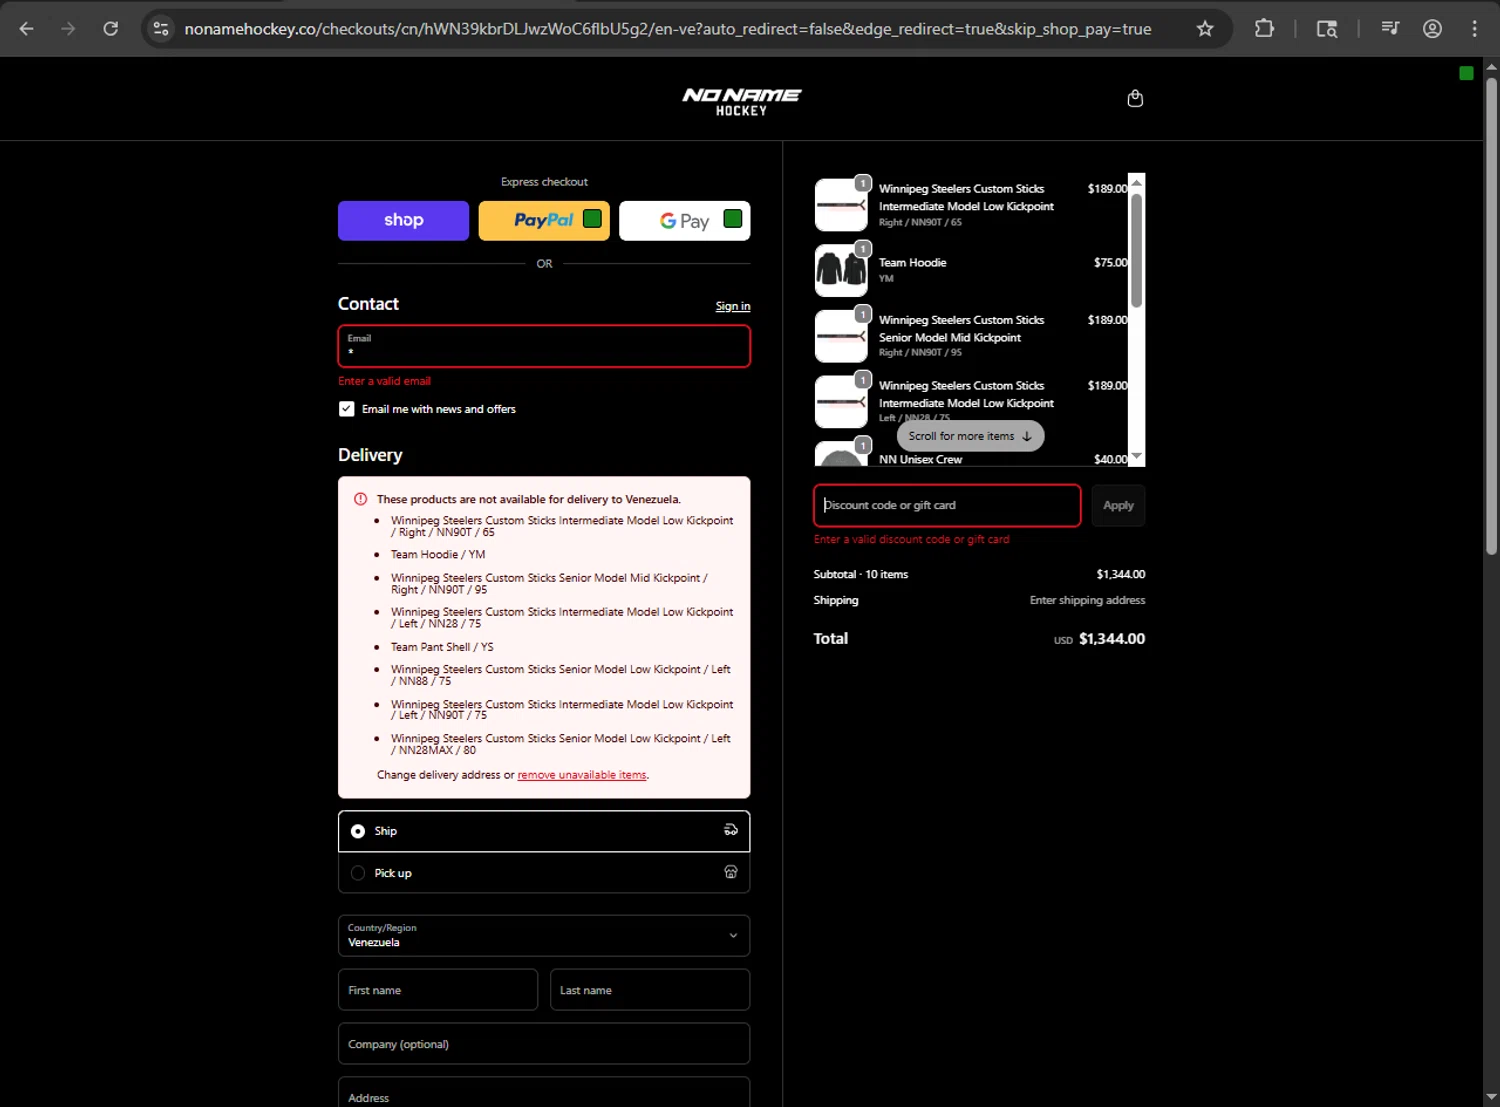The width and height of the screenshot is (1500, 1107).
Task: Open Country/Region dropdown showing Venezuela
Action: pyautogui.click(x=544, y=936)
